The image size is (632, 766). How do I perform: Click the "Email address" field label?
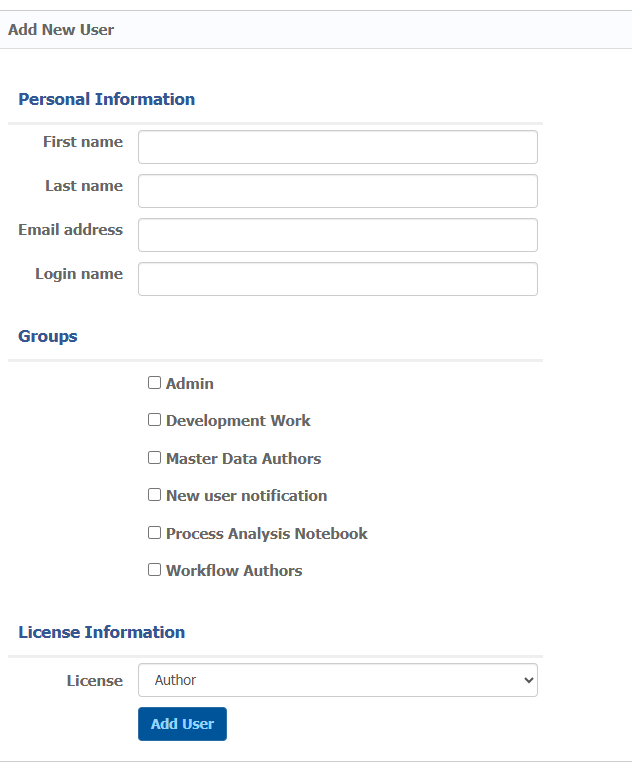coord(70,230)
